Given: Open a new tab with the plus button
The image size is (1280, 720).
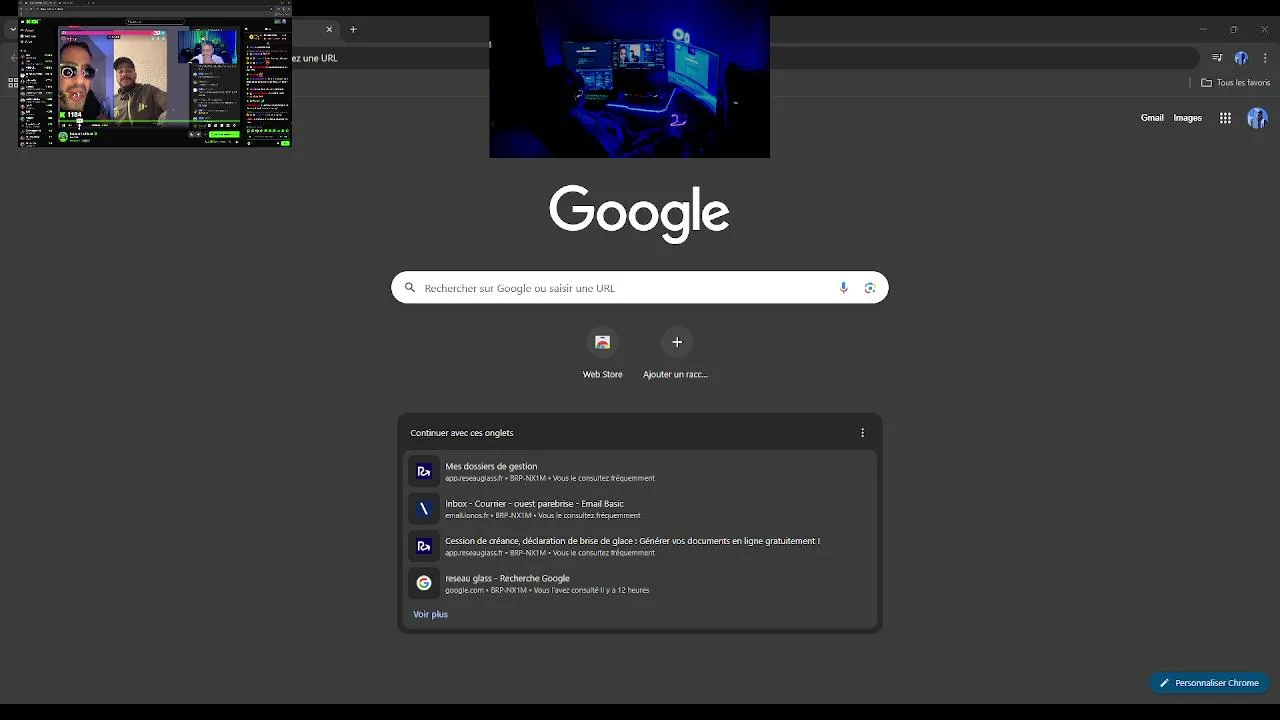Looking at the screenshot, I should [x=353, y=30].
